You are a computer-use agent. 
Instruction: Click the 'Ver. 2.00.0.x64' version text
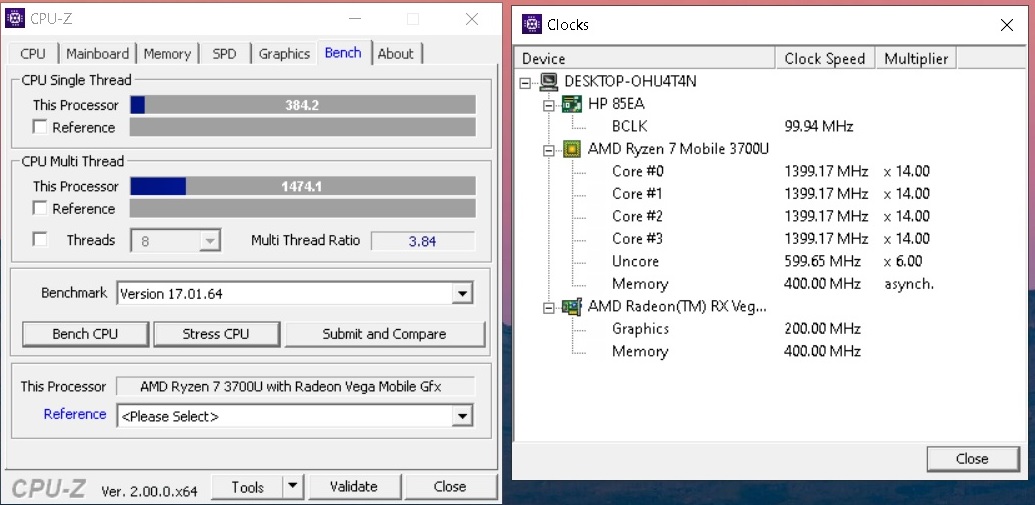pos(149,491)
